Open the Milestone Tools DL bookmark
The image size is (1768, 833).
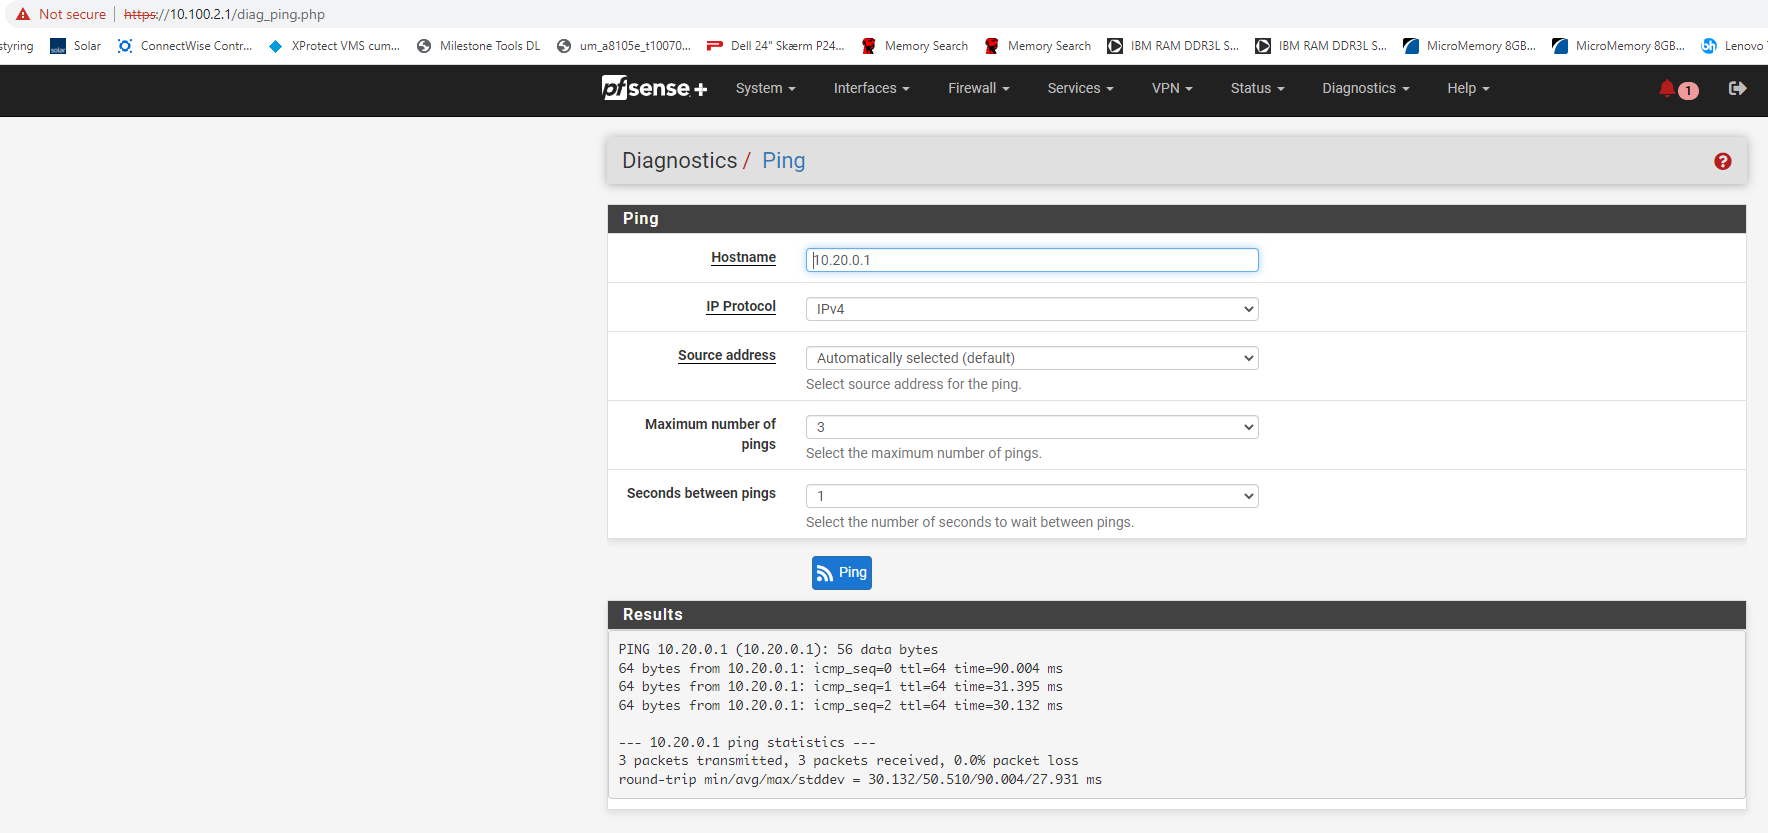(x=479, y=46)
